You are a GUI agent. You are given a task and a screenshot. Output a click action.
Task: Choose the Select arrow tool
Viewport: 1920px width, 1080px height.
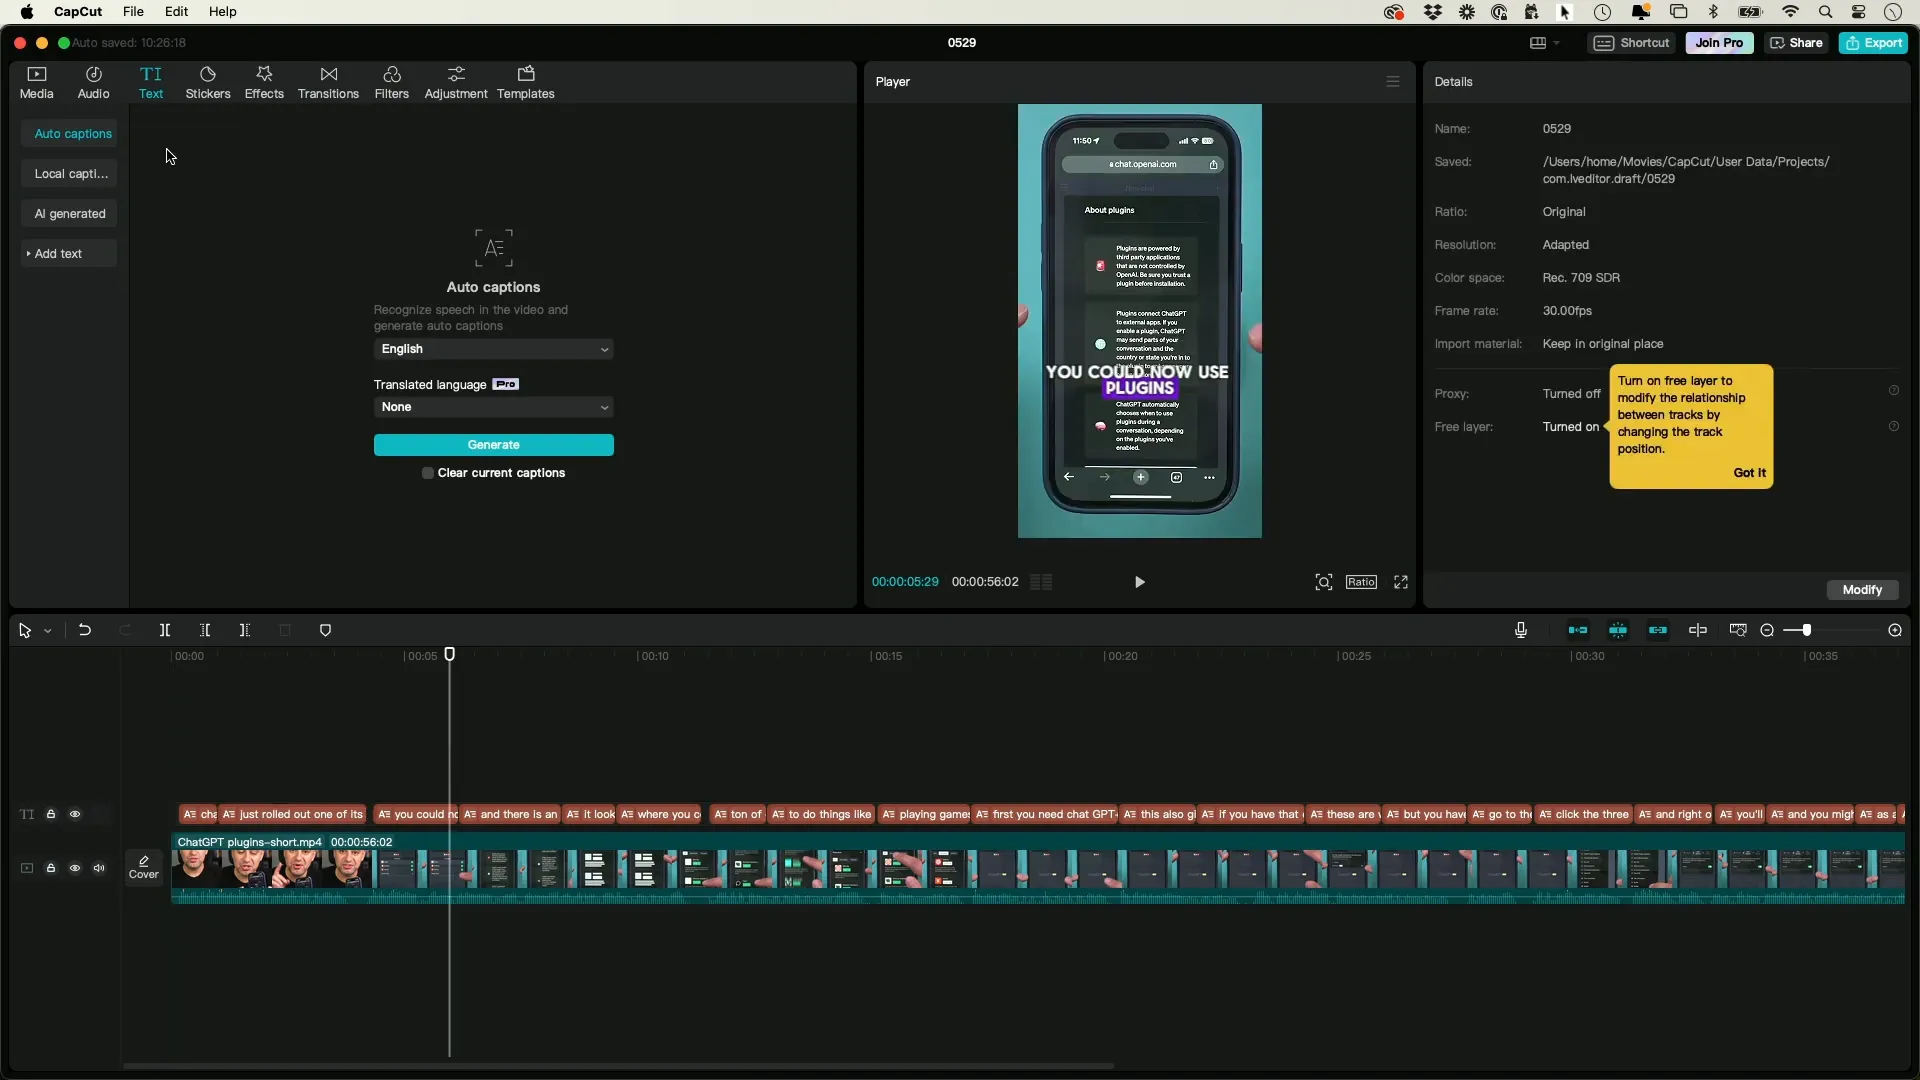tap(25, 631)
